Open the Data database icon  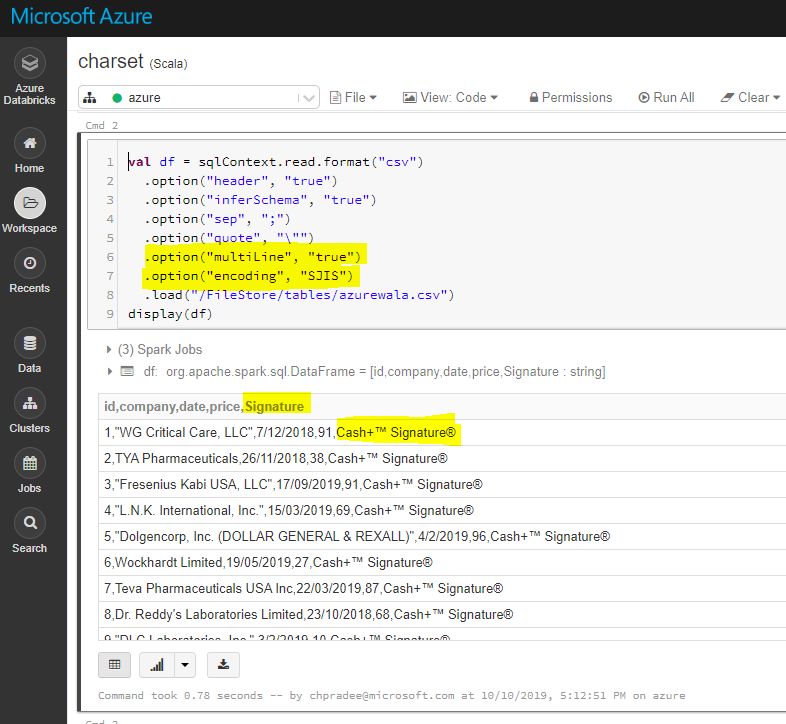click(30, 343)
